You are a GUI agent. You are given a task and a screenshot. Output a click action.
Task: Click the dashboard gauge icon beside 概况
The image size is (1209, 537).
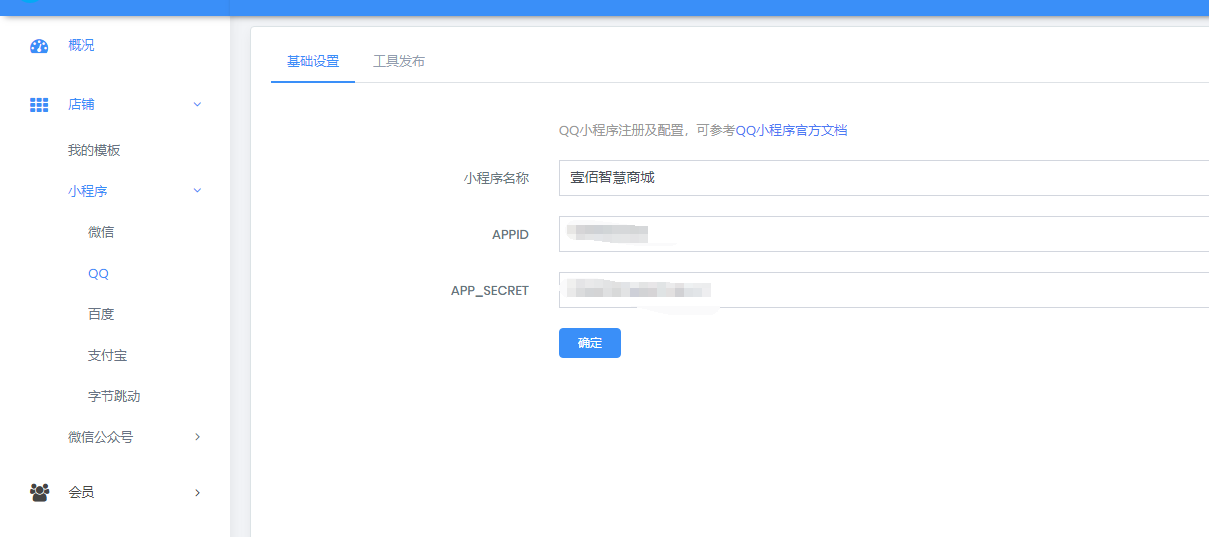[39, 46]
